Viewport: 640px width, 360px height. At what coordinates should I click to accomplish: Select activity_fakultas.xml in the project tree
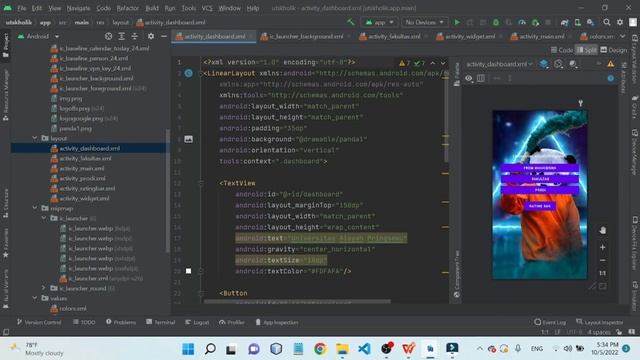85,158
